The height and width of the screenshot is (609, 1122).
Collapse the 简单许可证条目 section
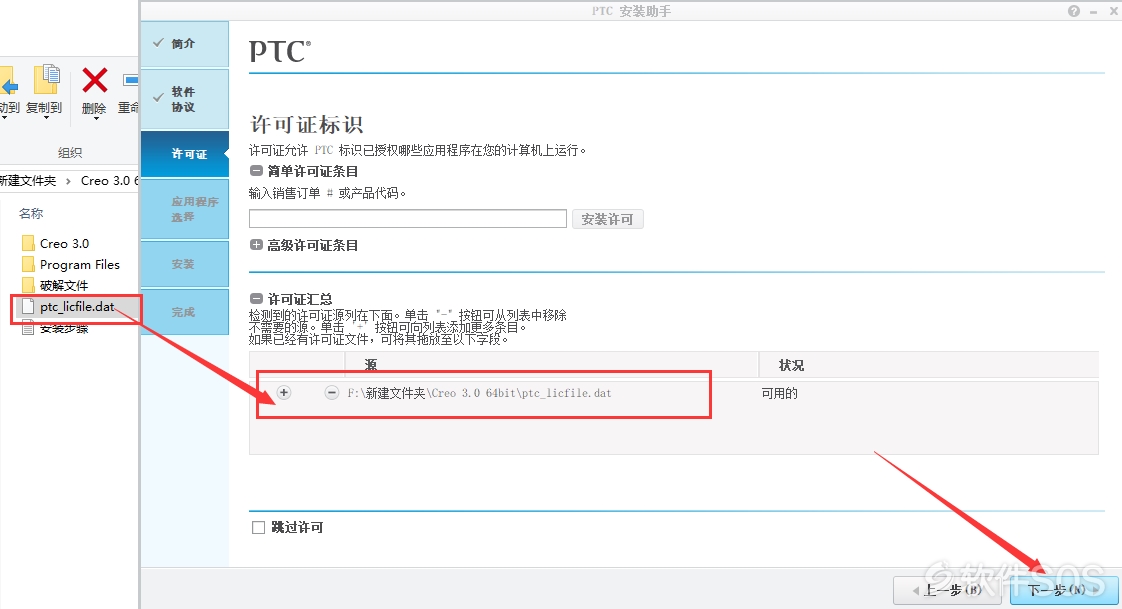pyautogui.click(x=256, y=171)
